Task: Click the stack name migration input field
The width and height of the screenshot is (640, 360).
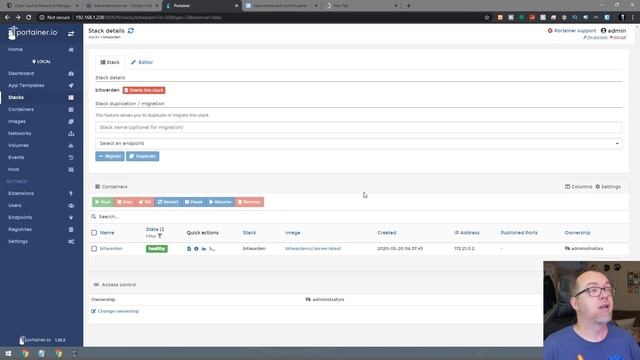Action: (358, 127)
